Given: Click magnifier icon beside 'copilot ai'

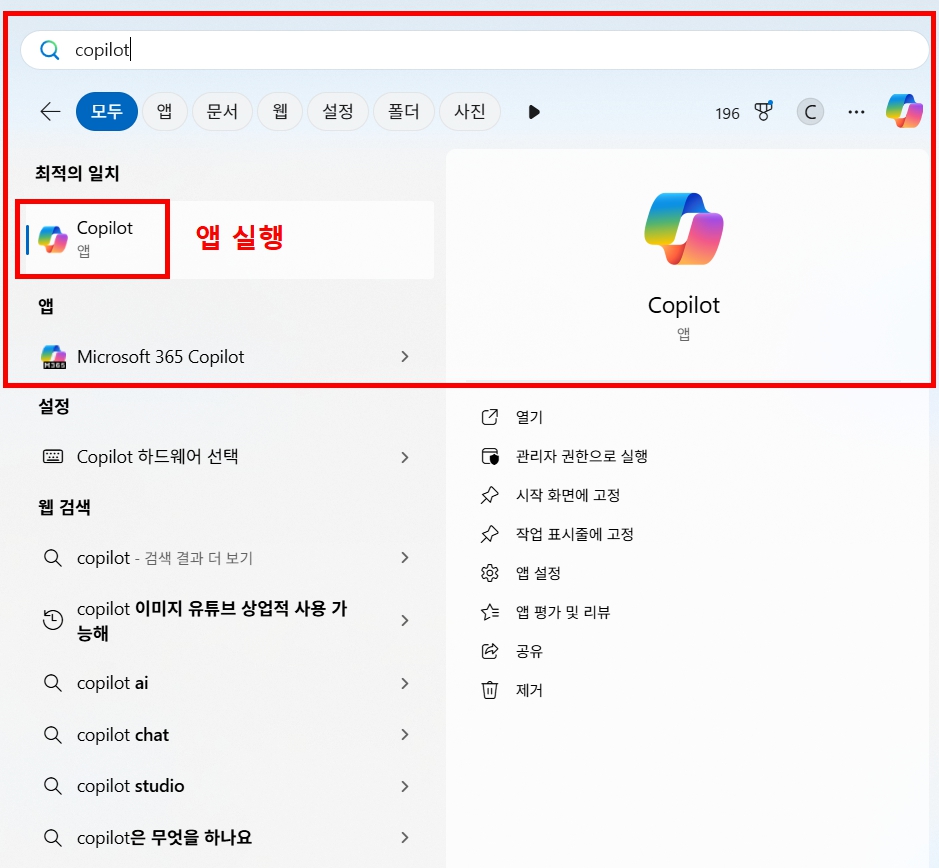Looking at the screenshot, I should coord(53,683).
